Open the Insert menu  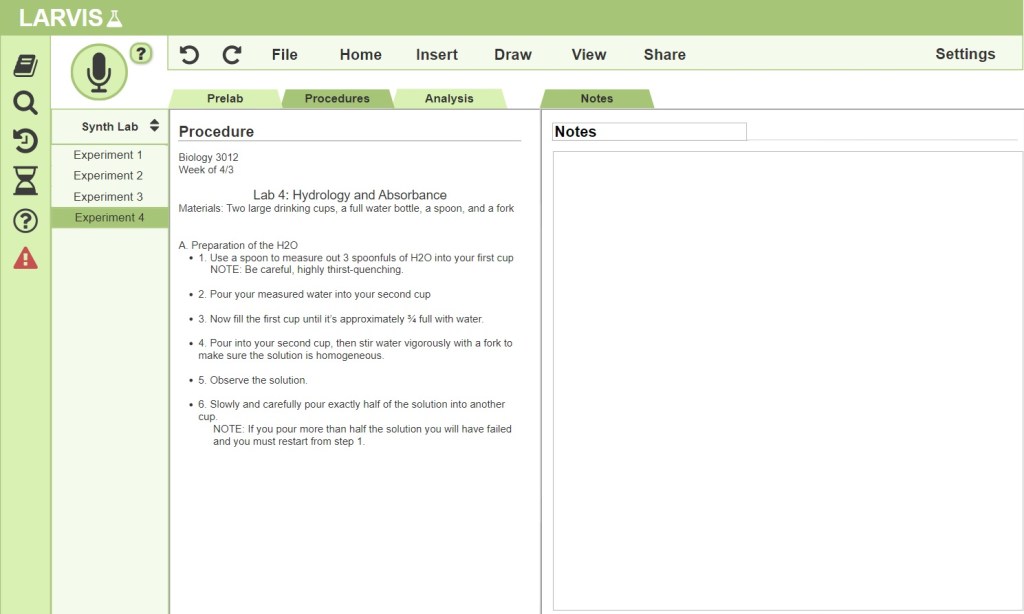tap(437, 55)
